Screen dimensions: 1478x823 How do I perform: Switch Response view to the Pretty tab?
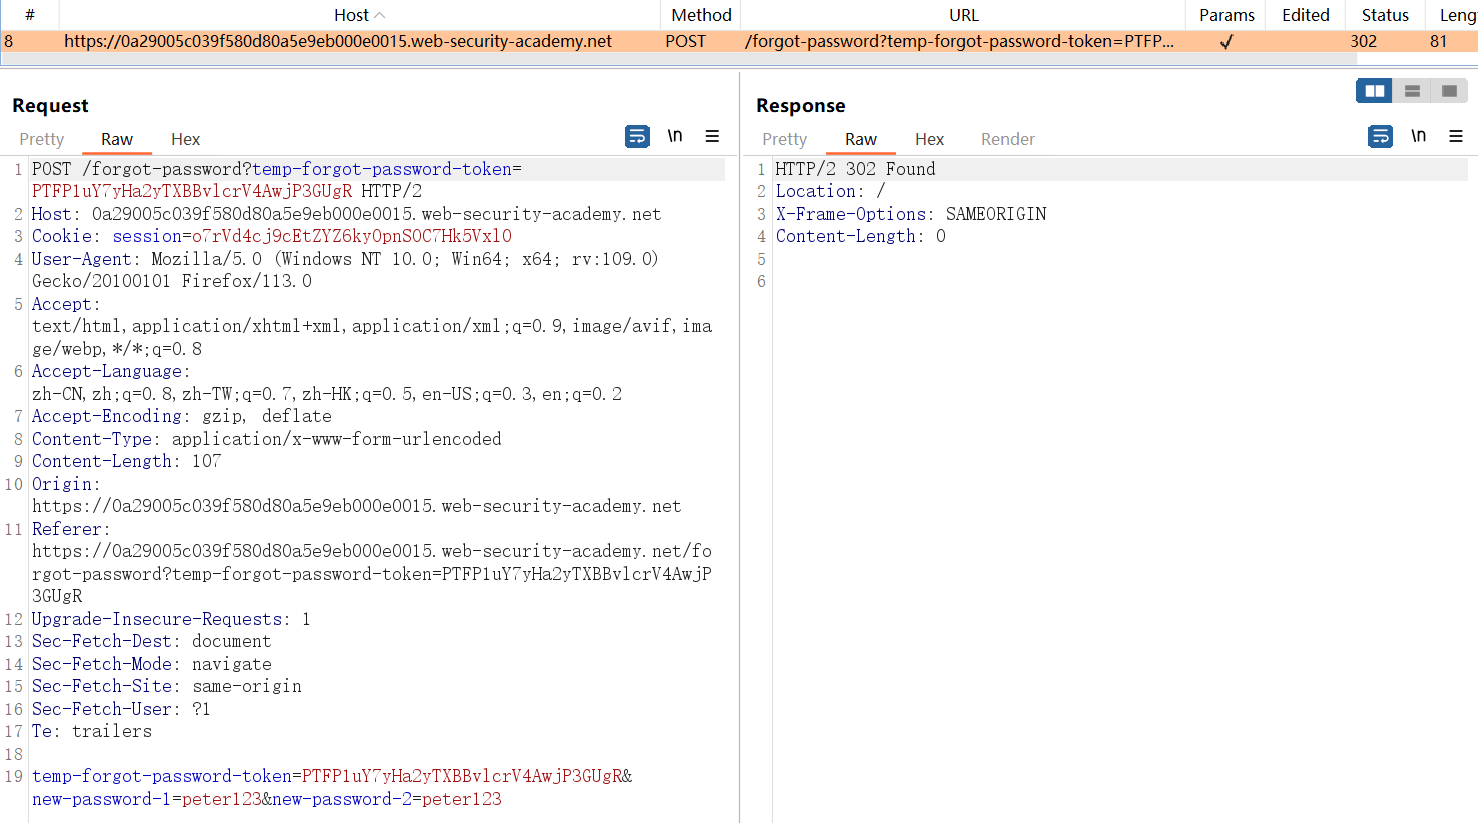tap(784, 139)
